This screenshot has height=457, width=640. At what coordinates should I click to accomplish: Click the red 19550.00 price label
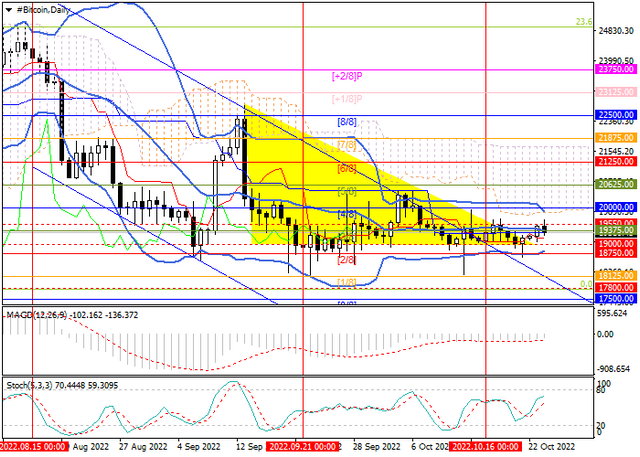tap(616, 223)
